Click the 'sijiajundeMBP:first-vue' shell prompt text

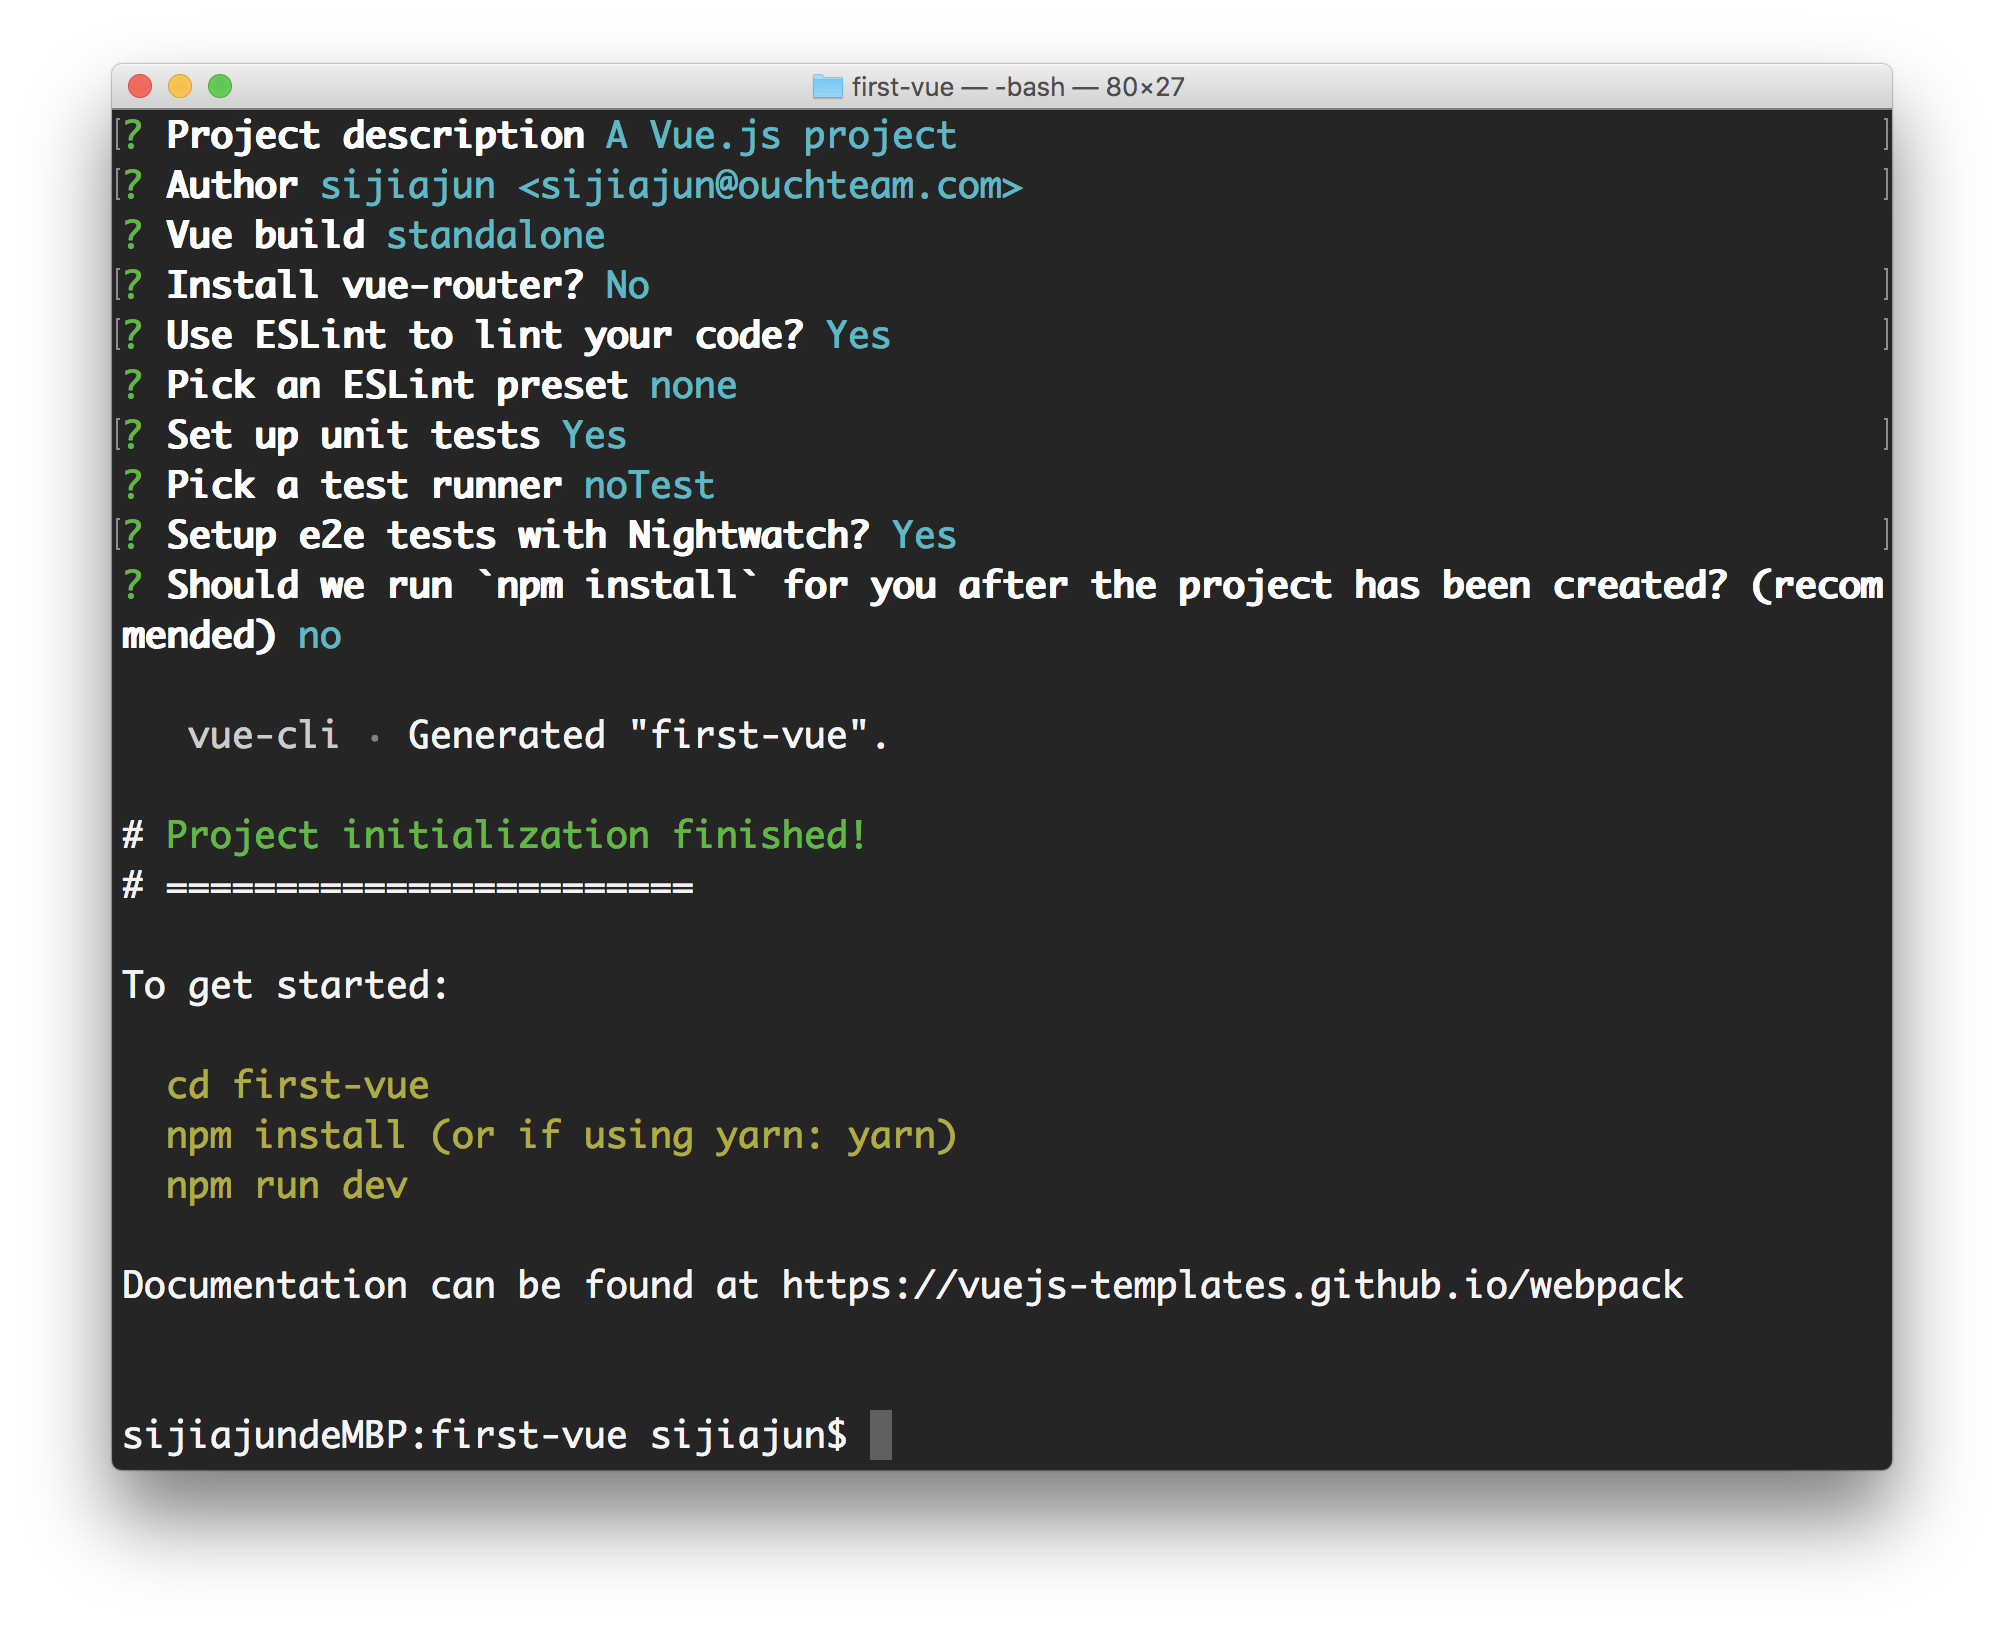(374, 1436)
